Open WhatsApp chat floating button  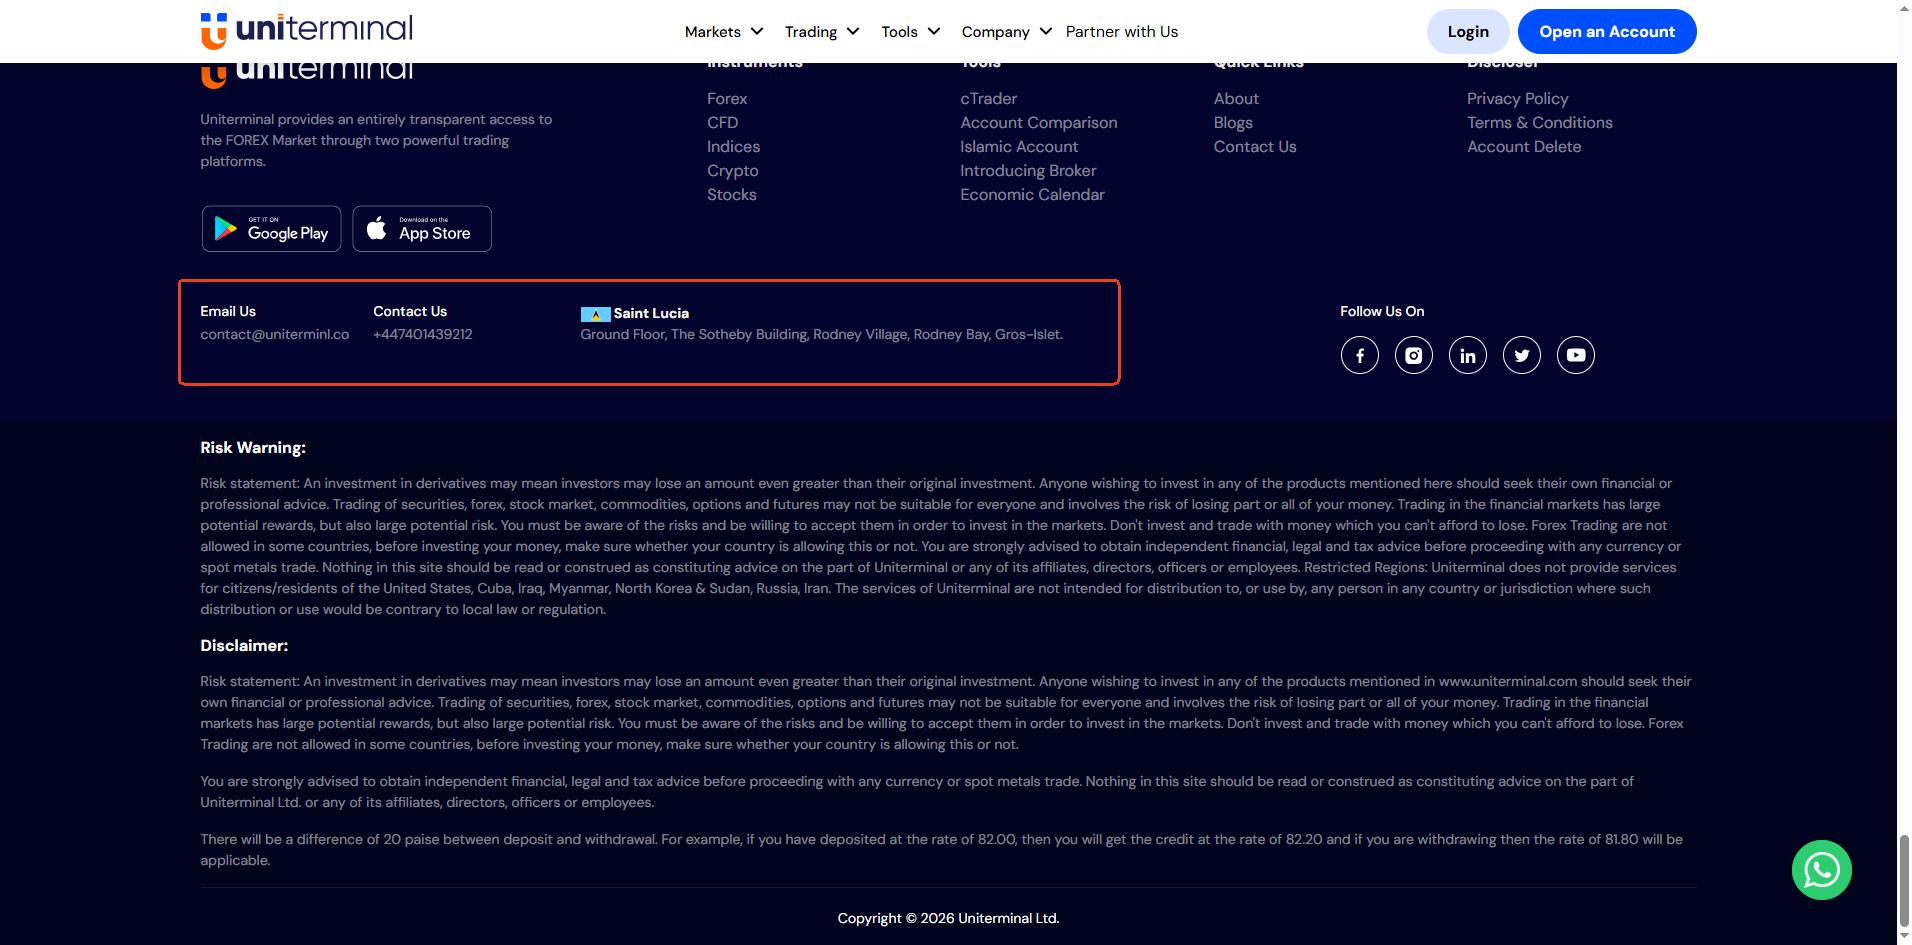click(1821, 870)
